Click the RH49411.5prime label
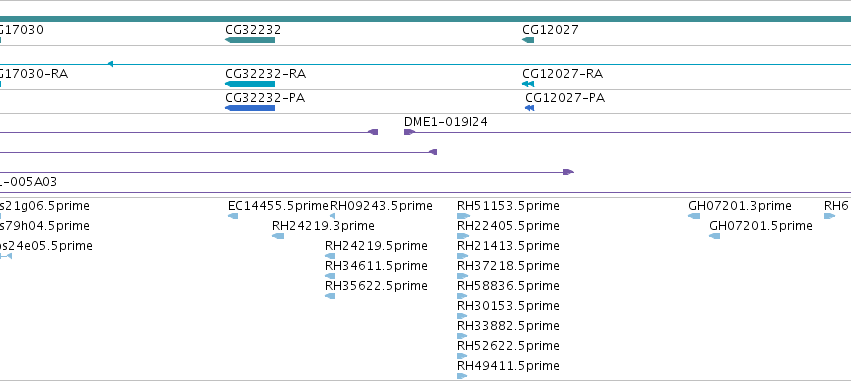The image size is (851, 381). coord(508,365)
